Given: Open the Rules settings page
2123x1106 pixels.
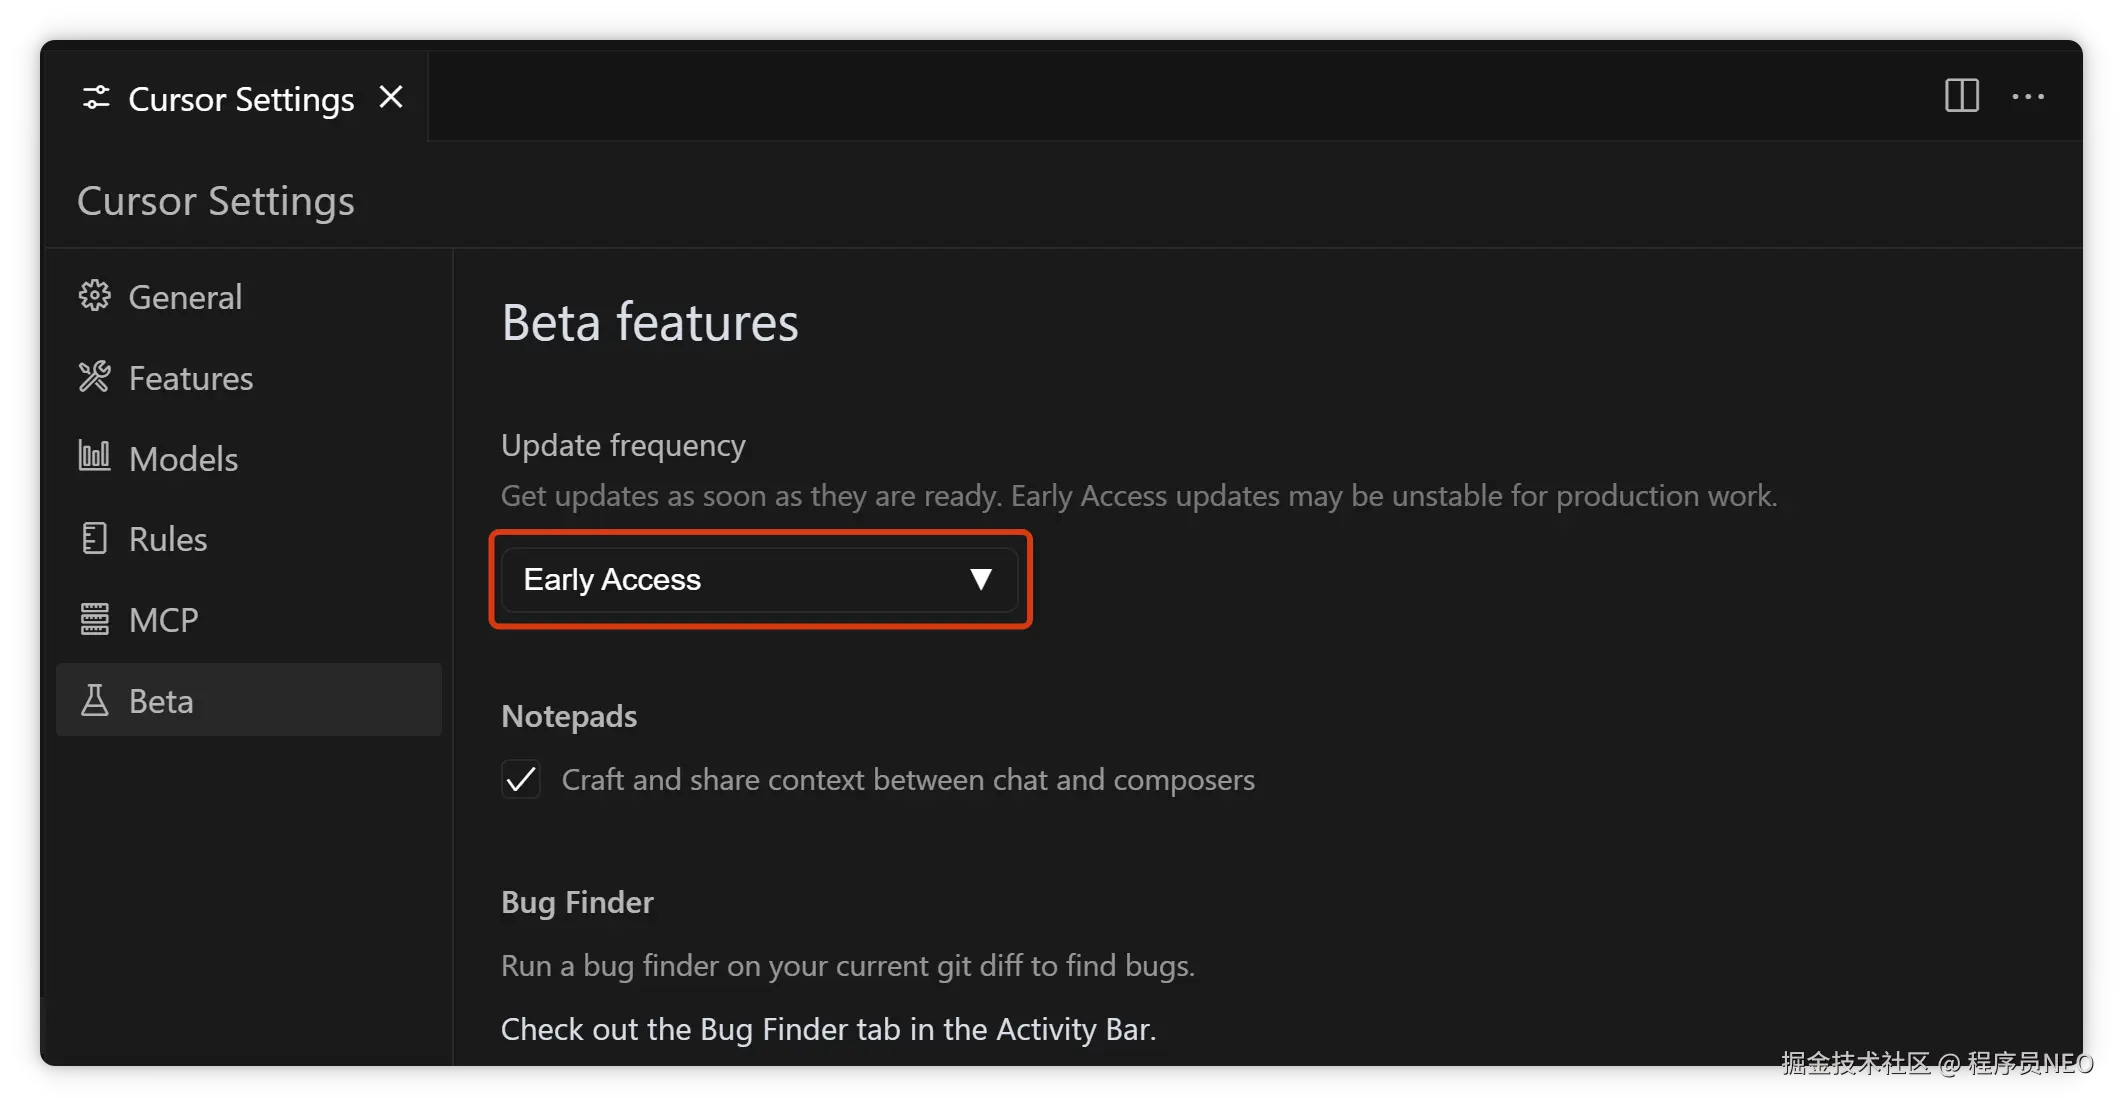Looking at the screenshot, I should point(167,539).
